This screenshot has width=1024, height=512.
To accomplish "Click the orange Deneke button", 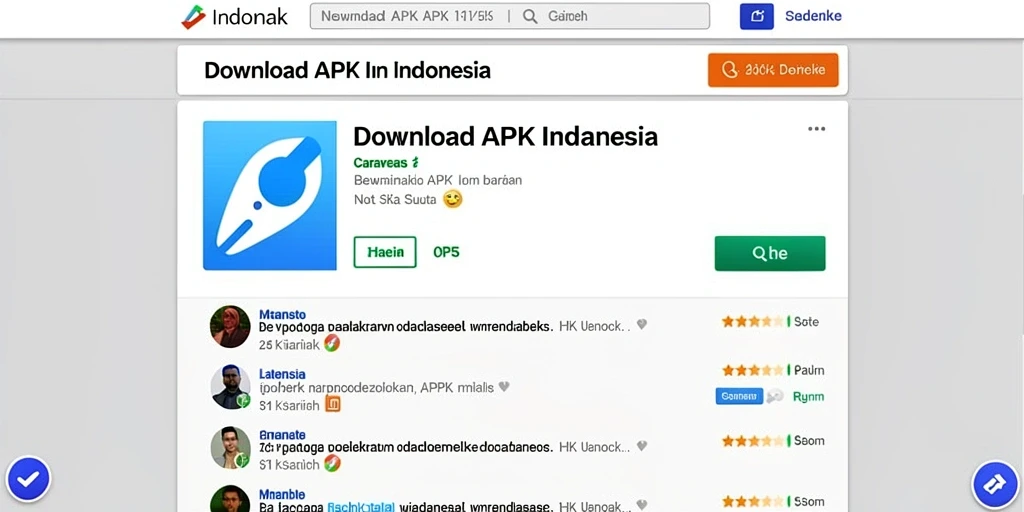I will 773,70.
